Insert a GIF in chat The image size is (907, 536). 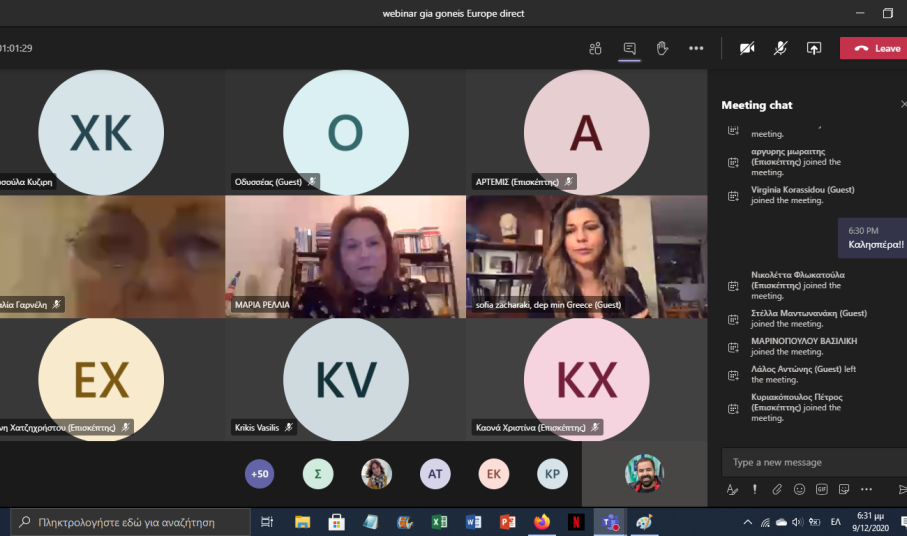(822, 490)
